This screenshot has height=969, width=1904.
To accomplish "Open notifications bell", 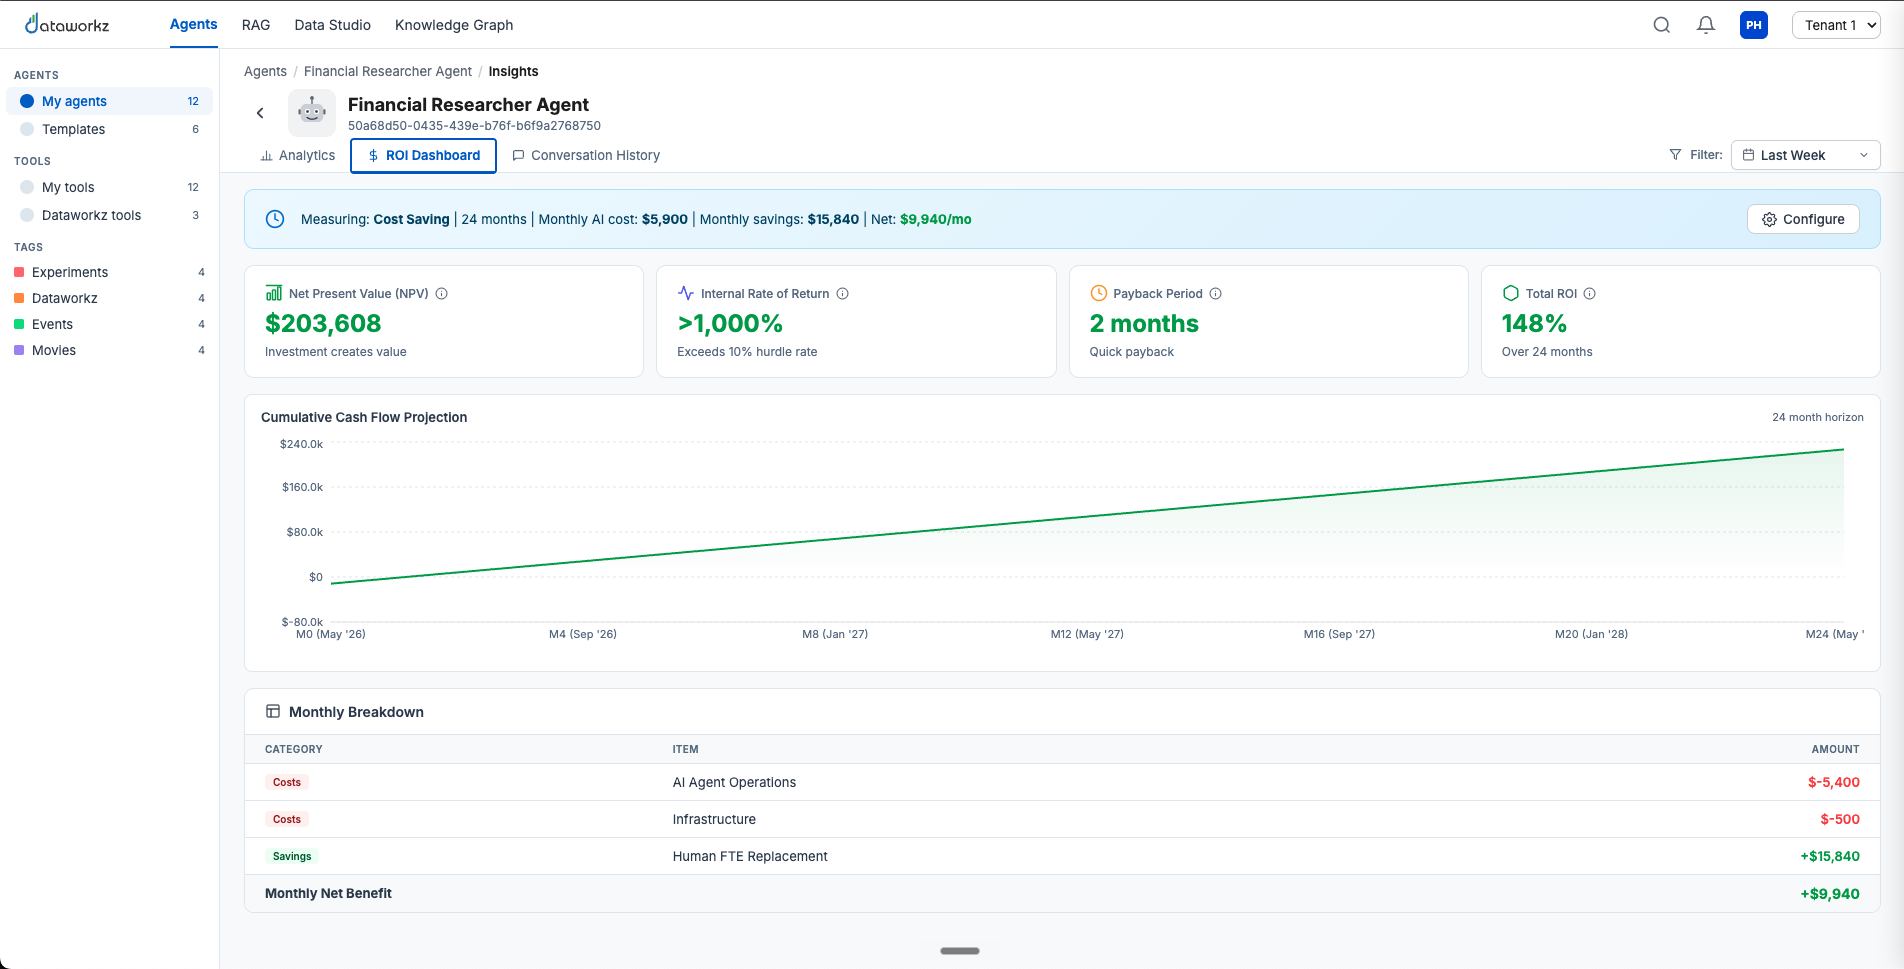I will pos(1706,25).
